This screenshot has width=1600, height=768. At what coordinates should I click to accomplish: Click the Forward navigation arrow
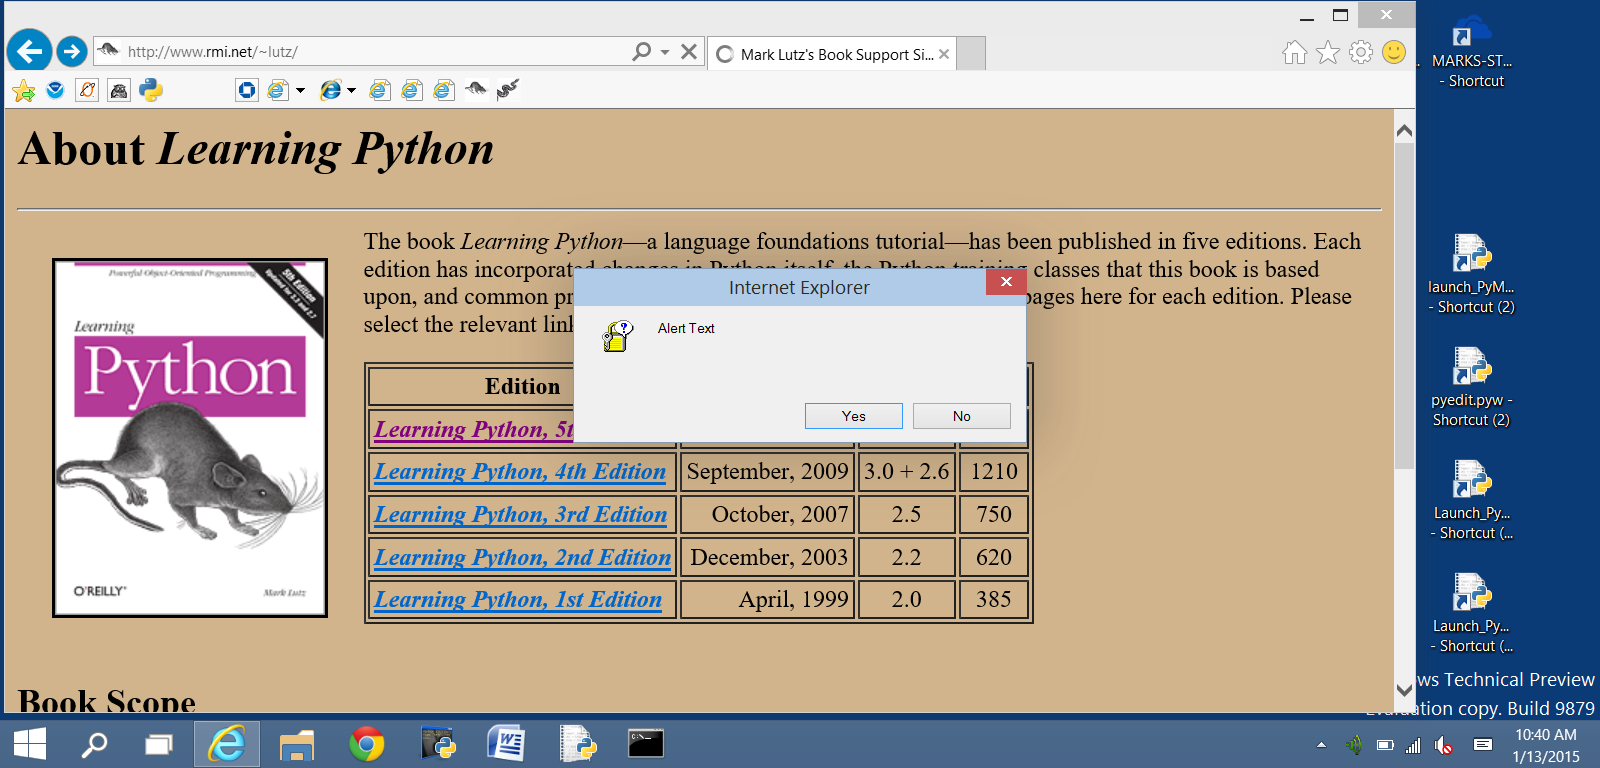pos(71,51)
